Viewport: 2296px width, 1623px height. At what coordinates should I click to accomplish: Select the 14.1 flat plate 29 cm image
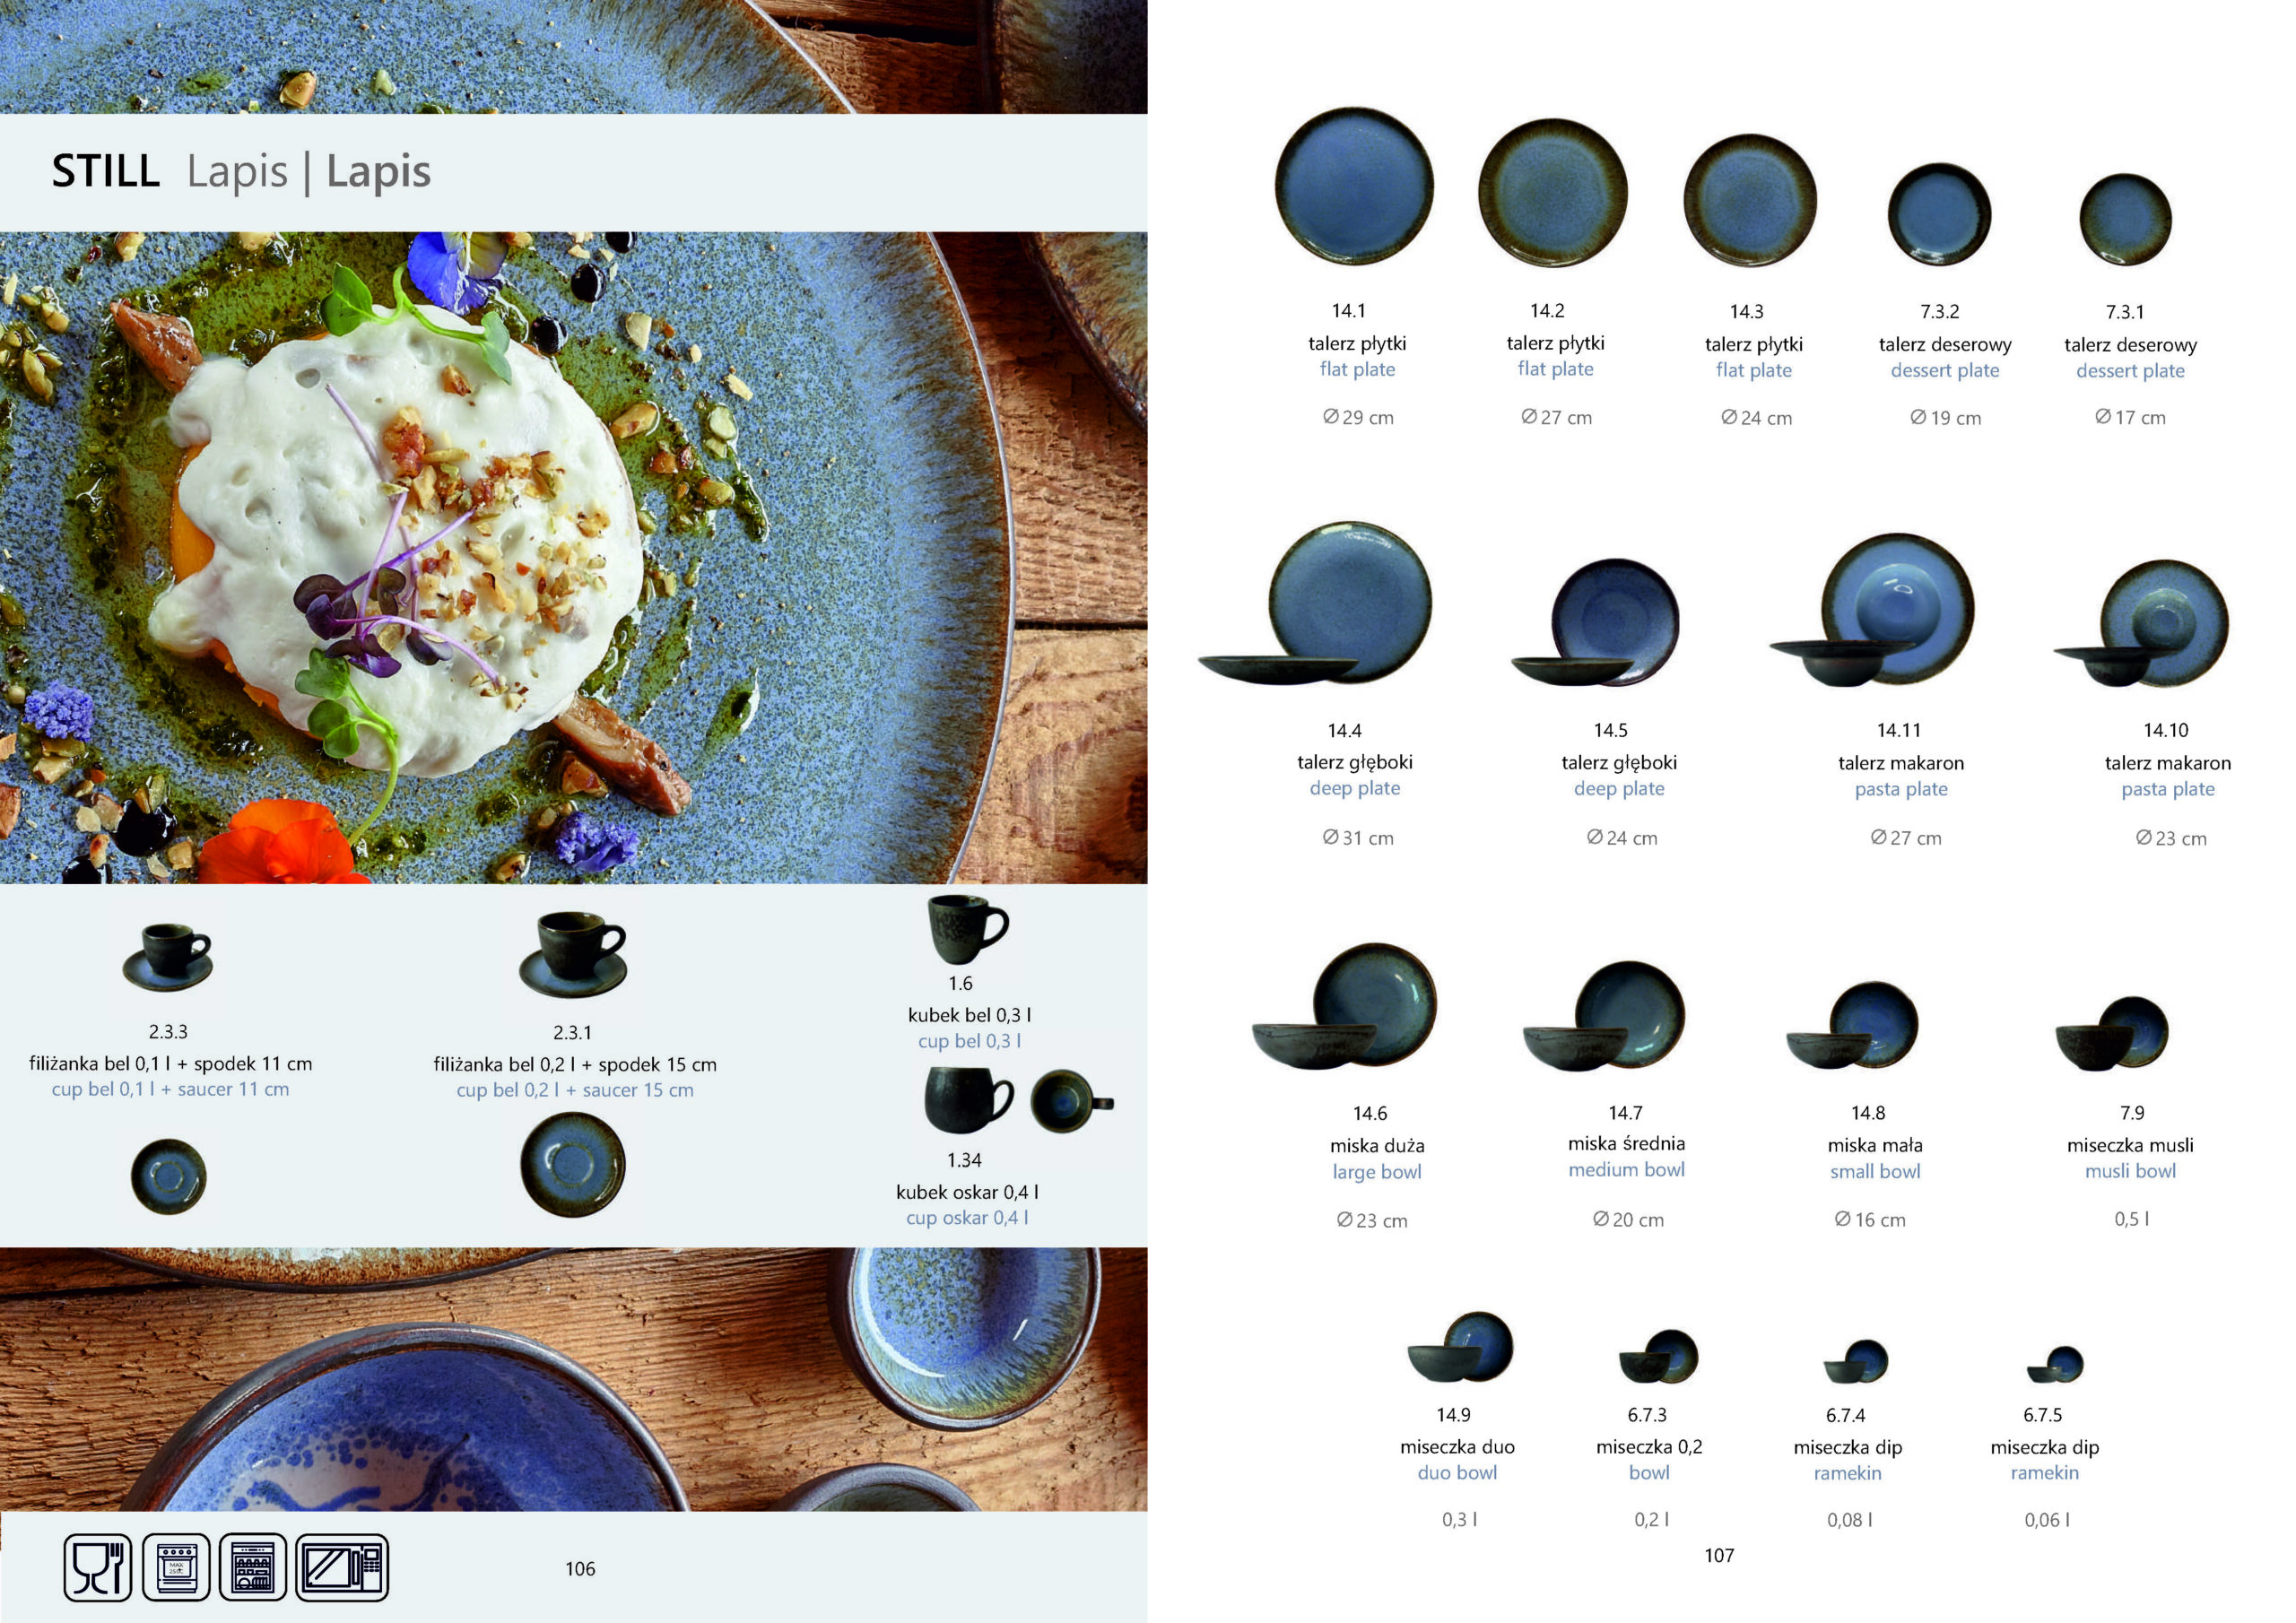point(1354,186)
